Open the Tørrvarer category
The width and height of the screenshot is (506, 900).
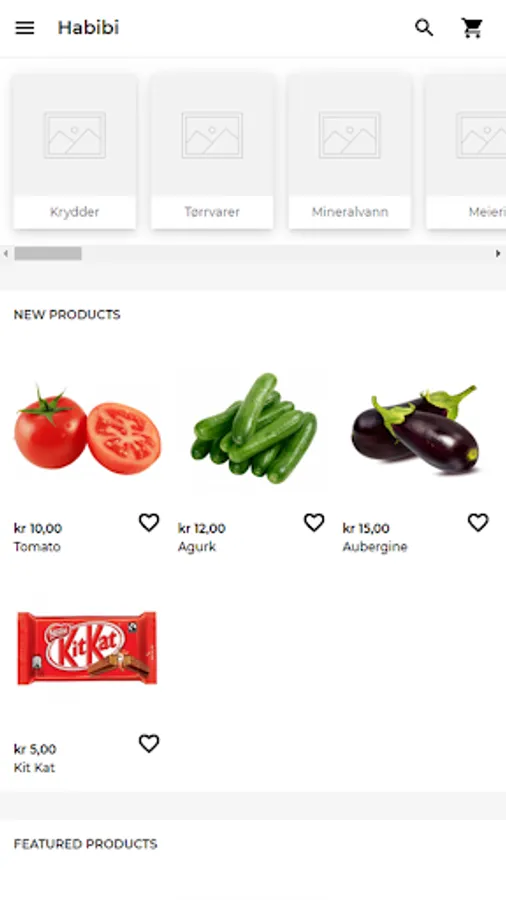[x=212, y=152]
